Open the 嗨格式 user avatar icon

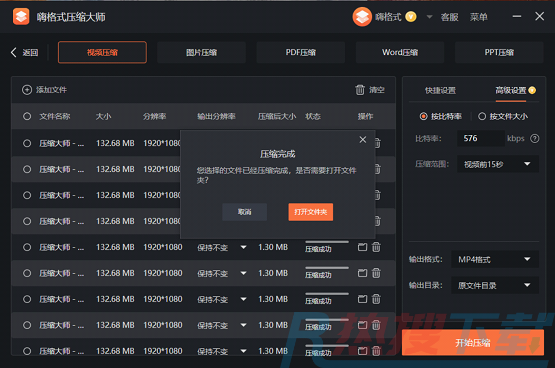(x=362, y=17)
